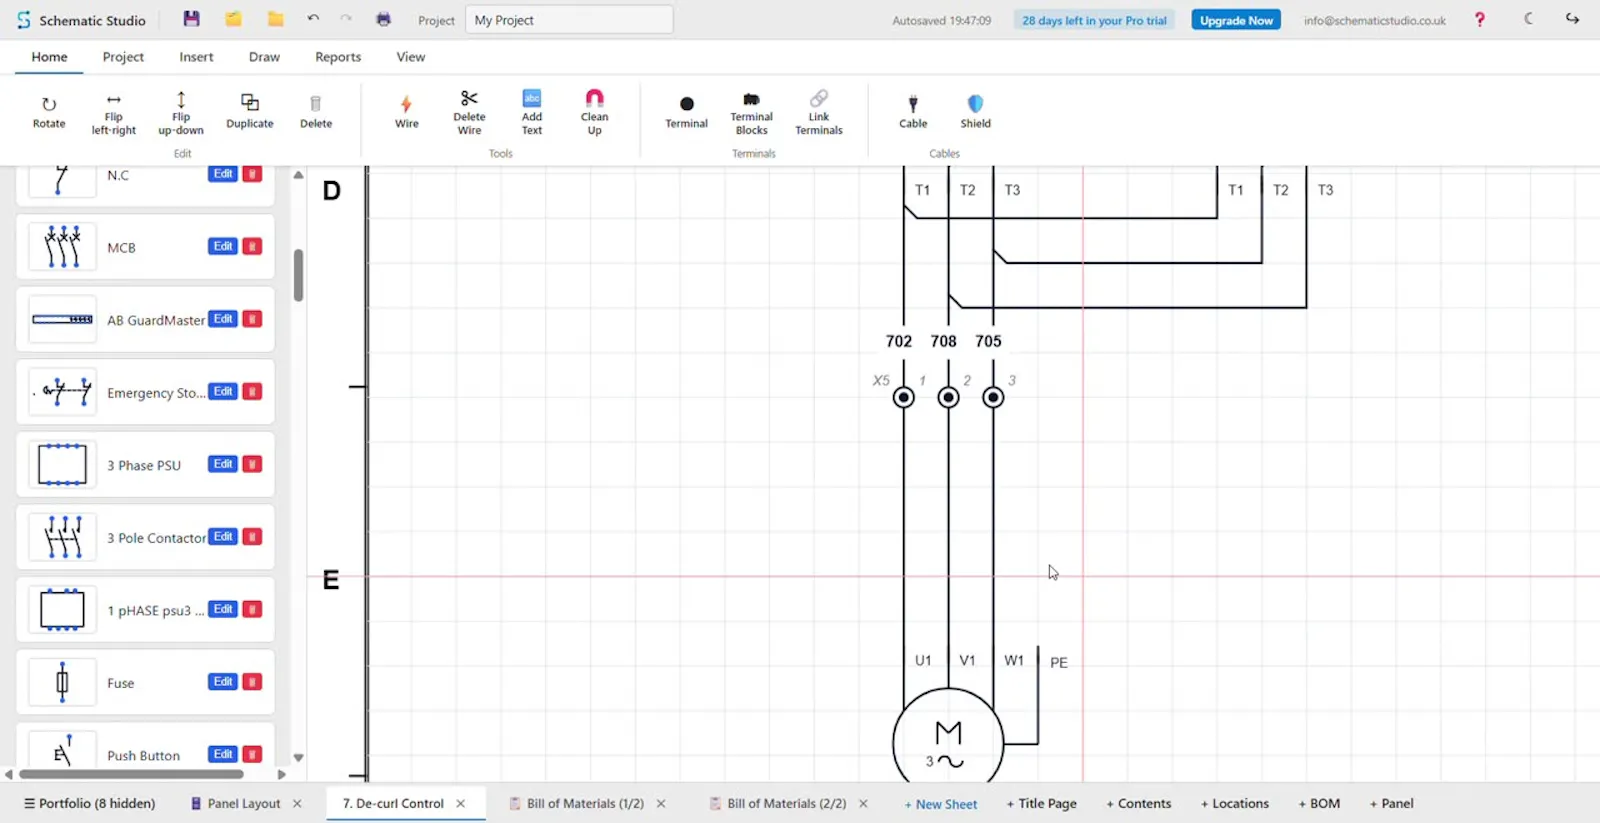The width and height of the screenshot is (1600, 823).
Task: Select the Cable tool
Action: pyautogui.click(x=913, y=112)
